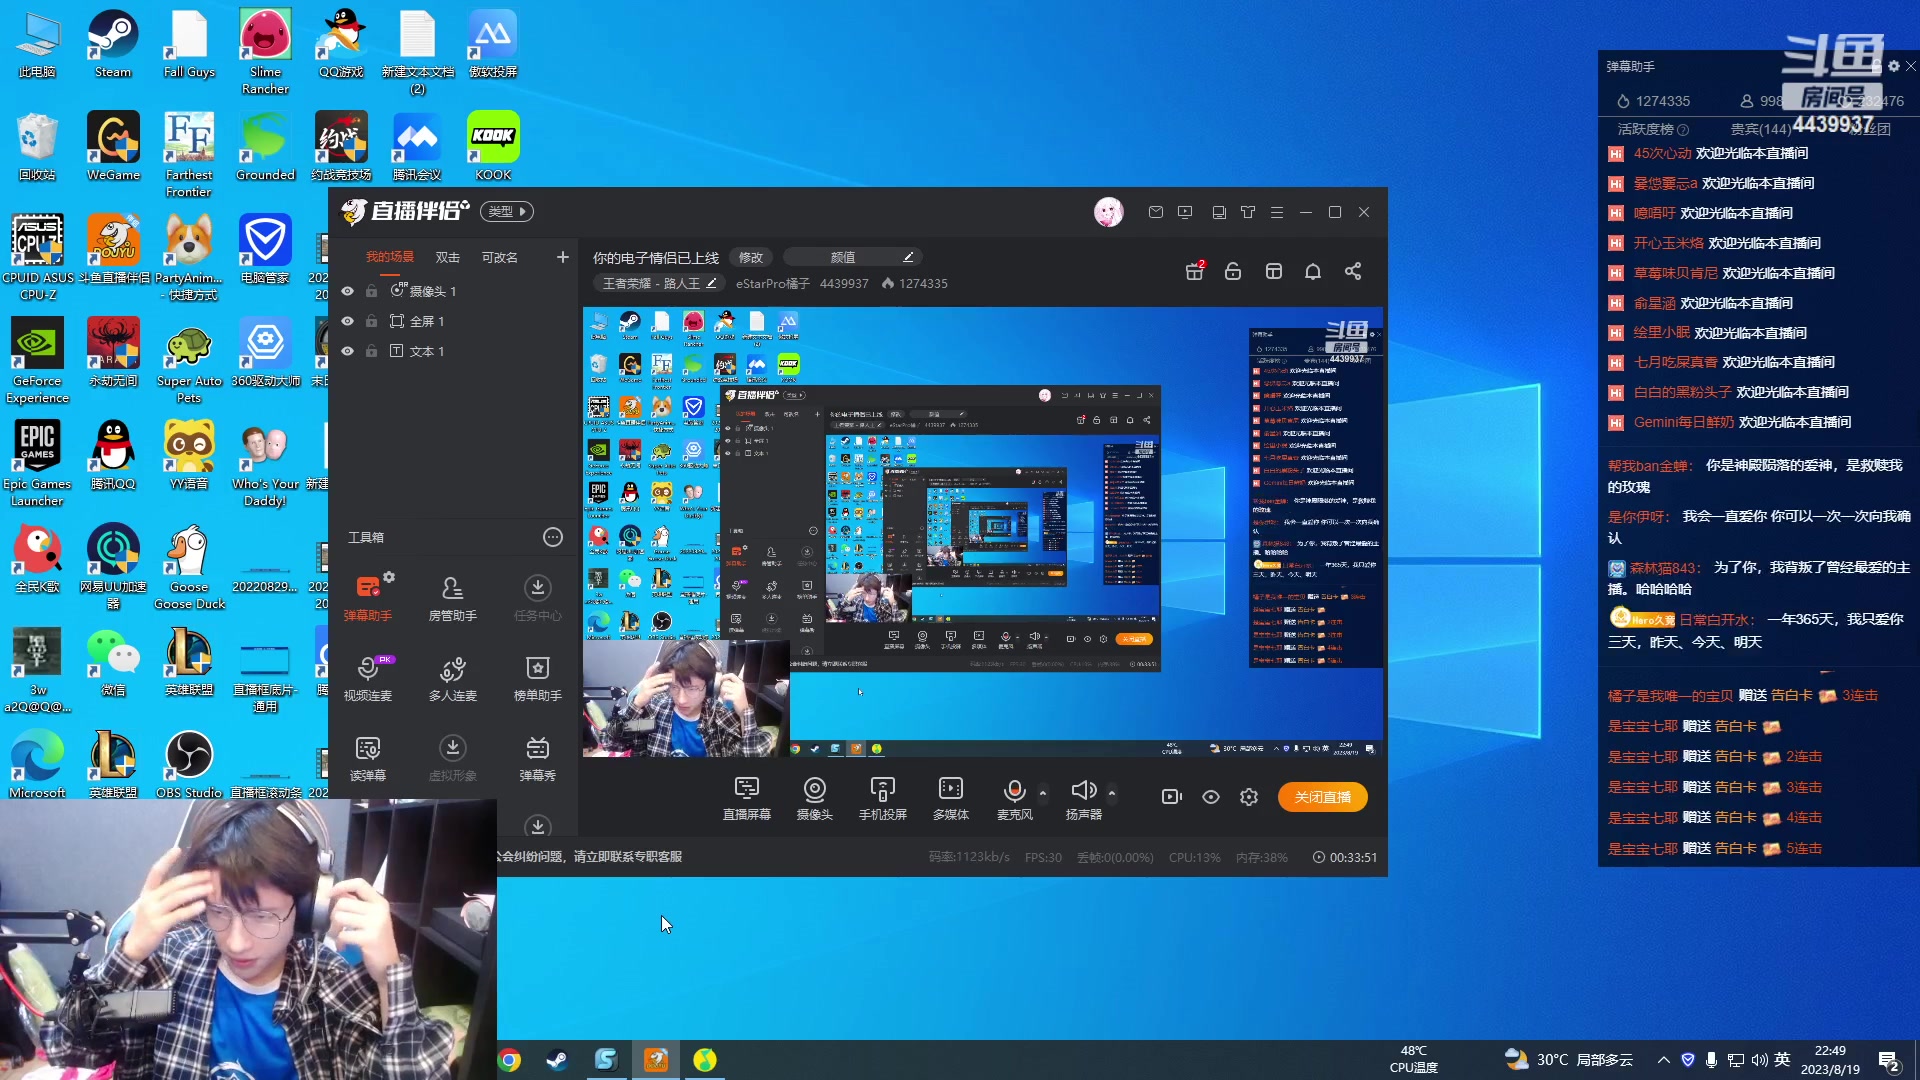Viewport: 1920px width, 1080px height.
Task: Open the skin shirt icon
Action: (x=1247, y=212)
